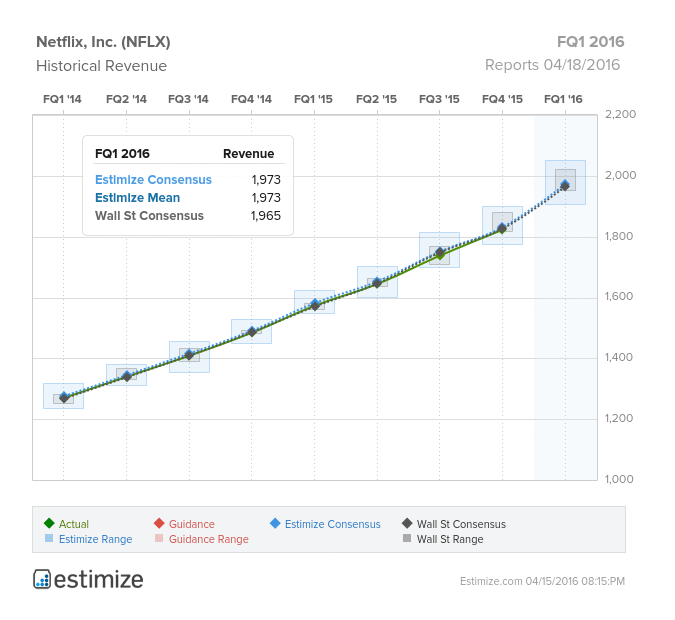Viewport: 675px width, 620px height.
Task: Click the FQ1 '16 estimate data point
Action: click(565, 186)
